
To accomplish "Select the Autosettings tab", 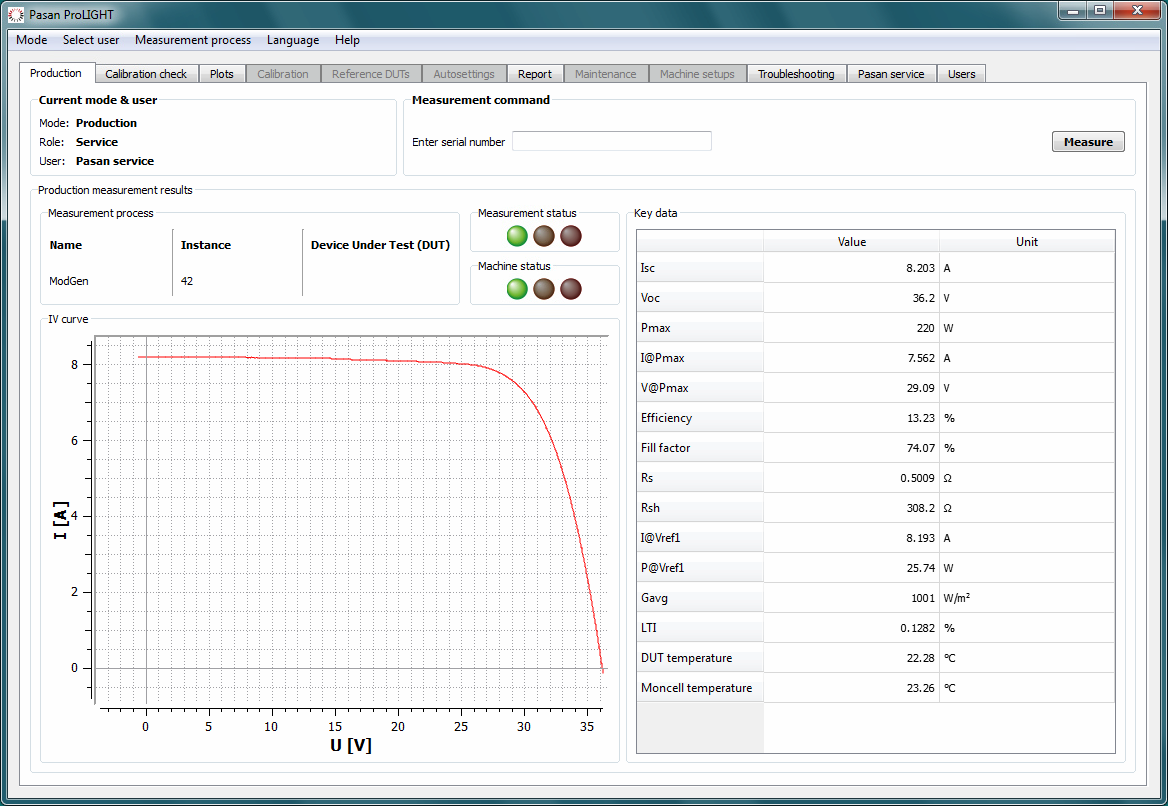I will tap(464, 74).
